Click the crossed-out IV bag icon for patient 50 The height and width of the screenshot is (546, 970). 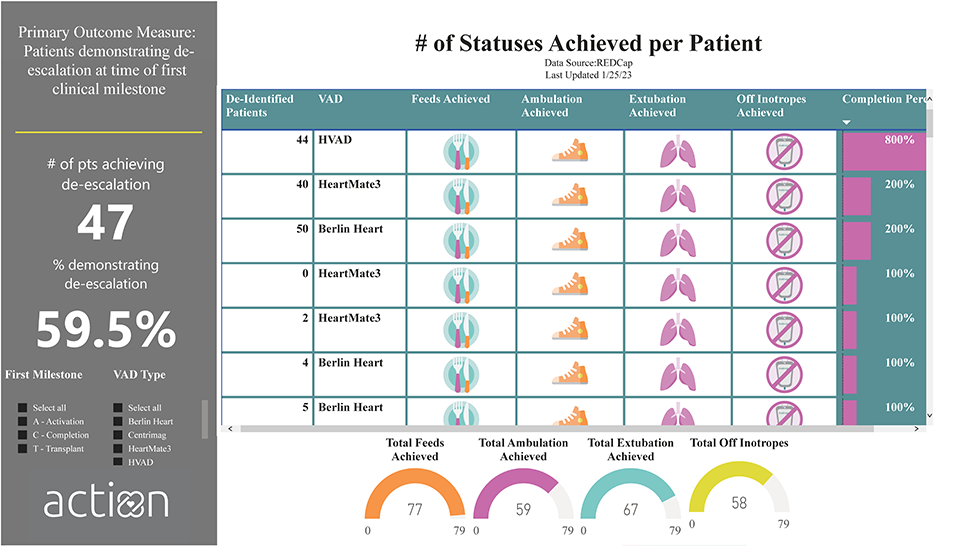pos(784,241)
